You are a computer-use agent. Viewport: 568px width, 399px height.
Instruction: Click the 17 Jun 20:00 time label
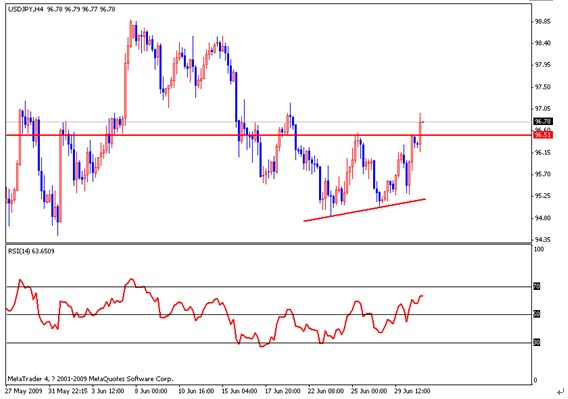pyautogui.click(x=283, y=391)
